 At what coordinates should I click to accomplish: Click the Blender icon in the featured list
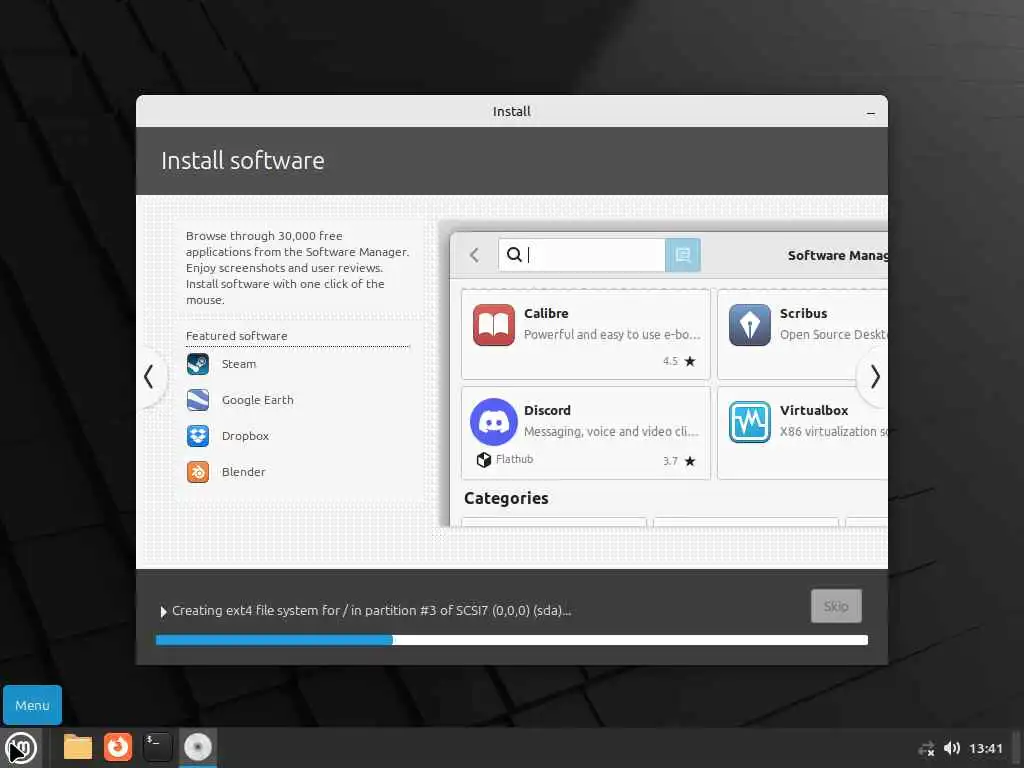click(198, 472)
